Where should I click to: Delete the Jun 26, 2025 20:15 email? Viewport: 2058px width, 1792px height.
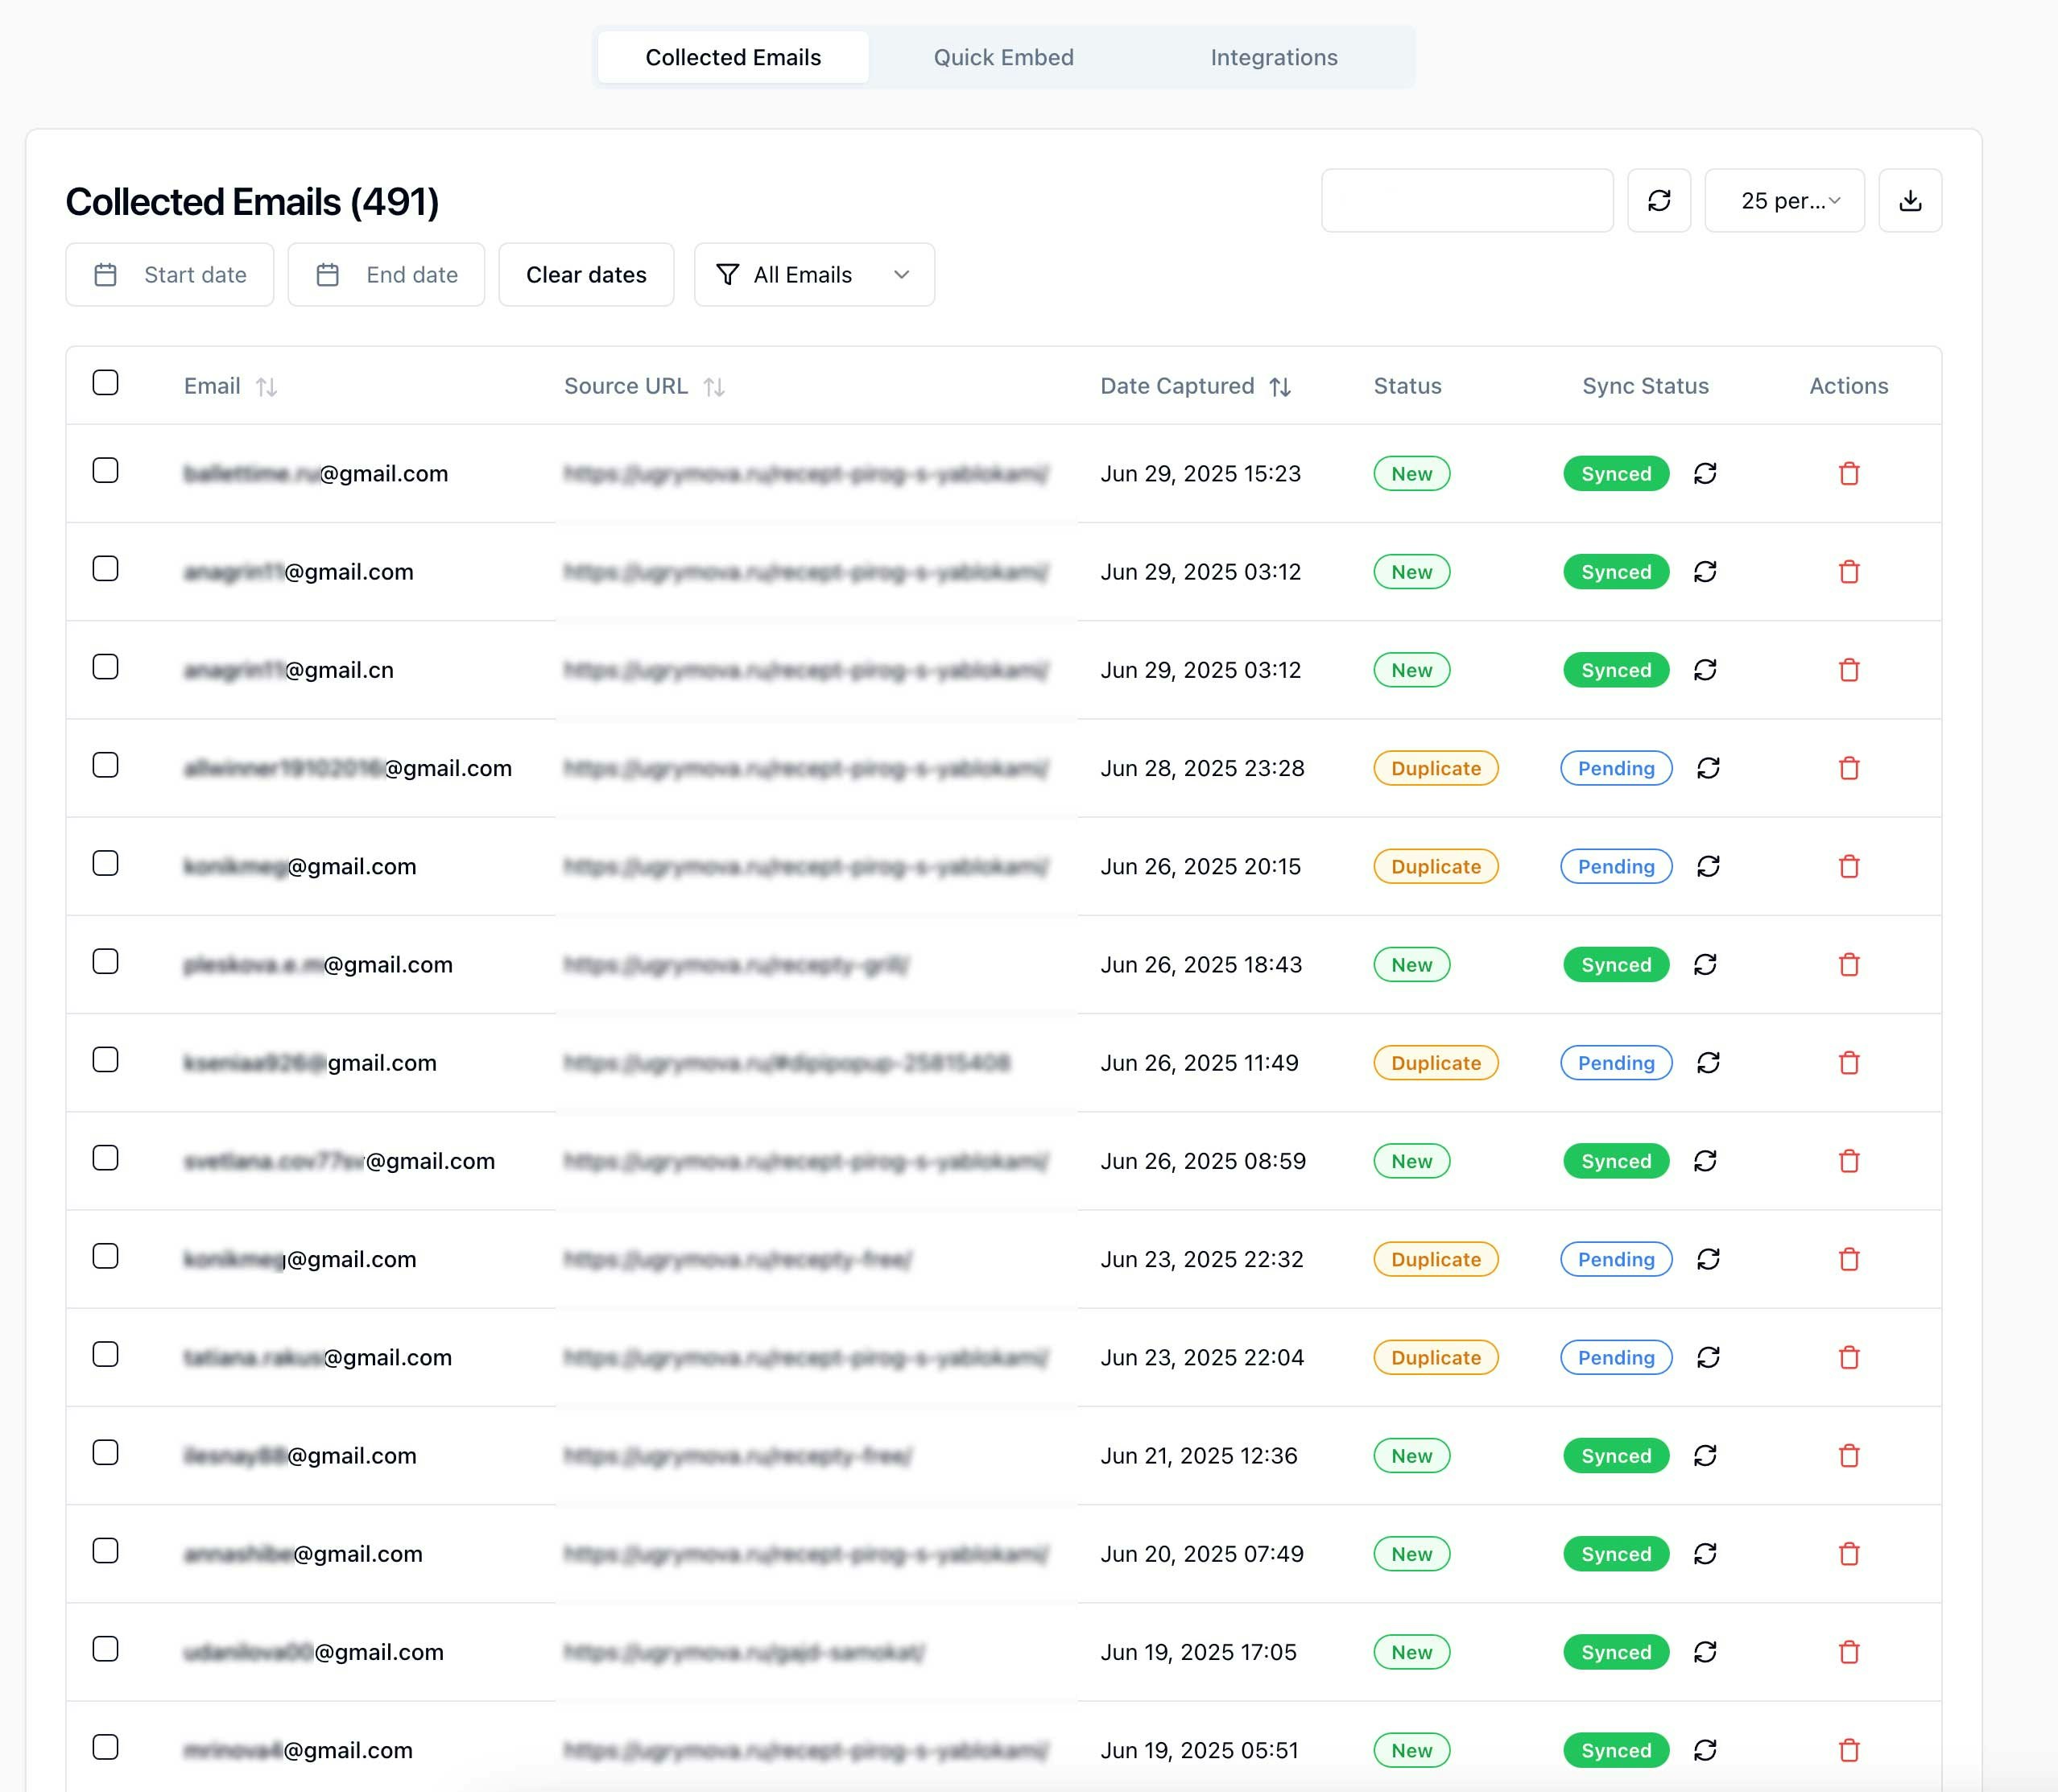1849,866
